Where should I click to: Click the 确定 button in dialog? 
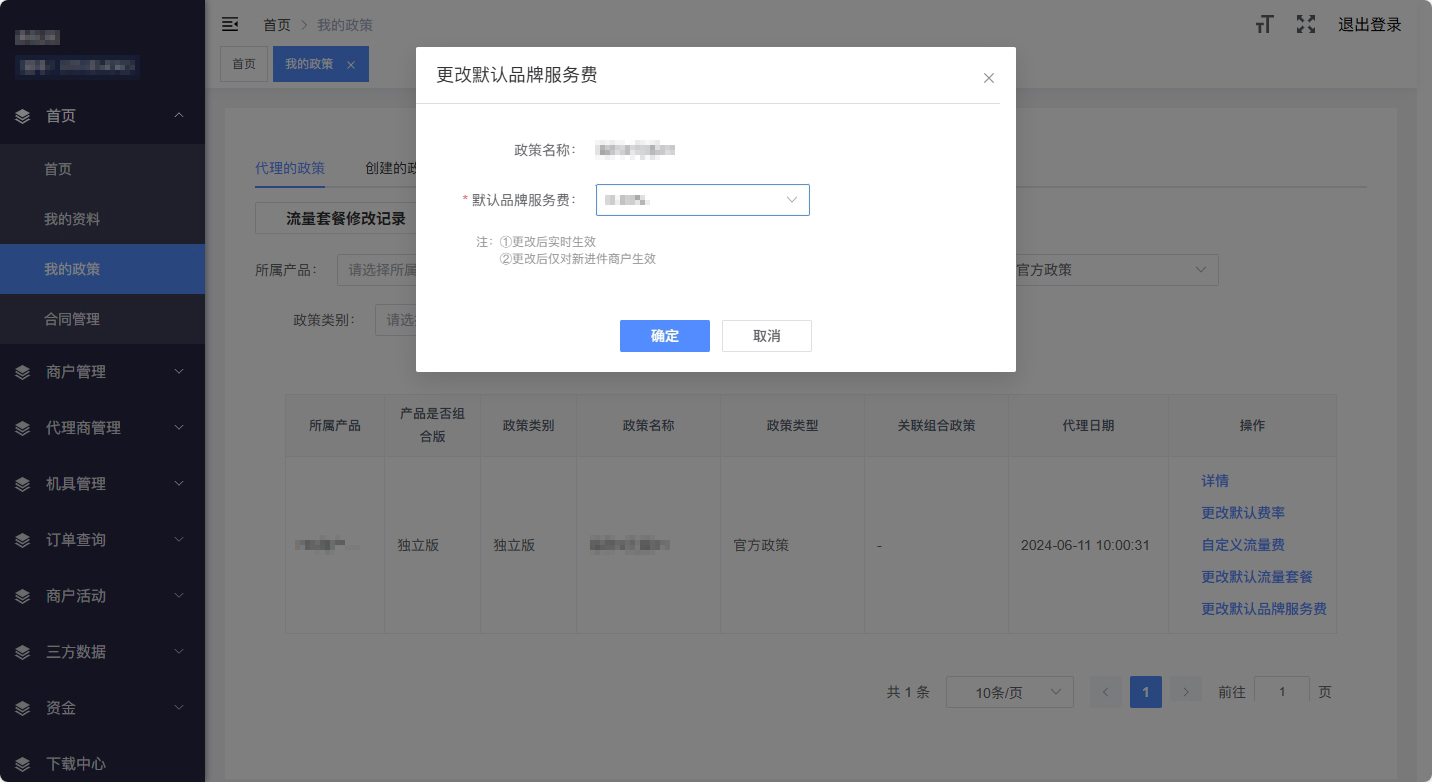664,336
